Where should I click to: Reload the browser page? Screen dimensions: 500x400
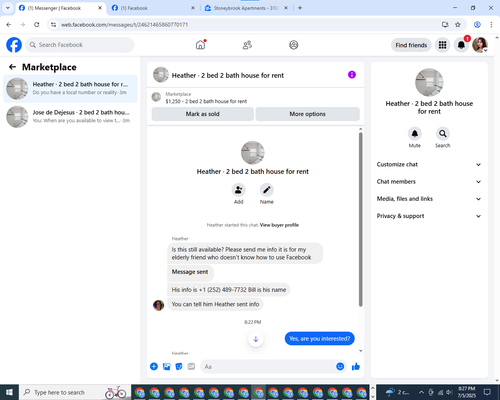[37, 24]
